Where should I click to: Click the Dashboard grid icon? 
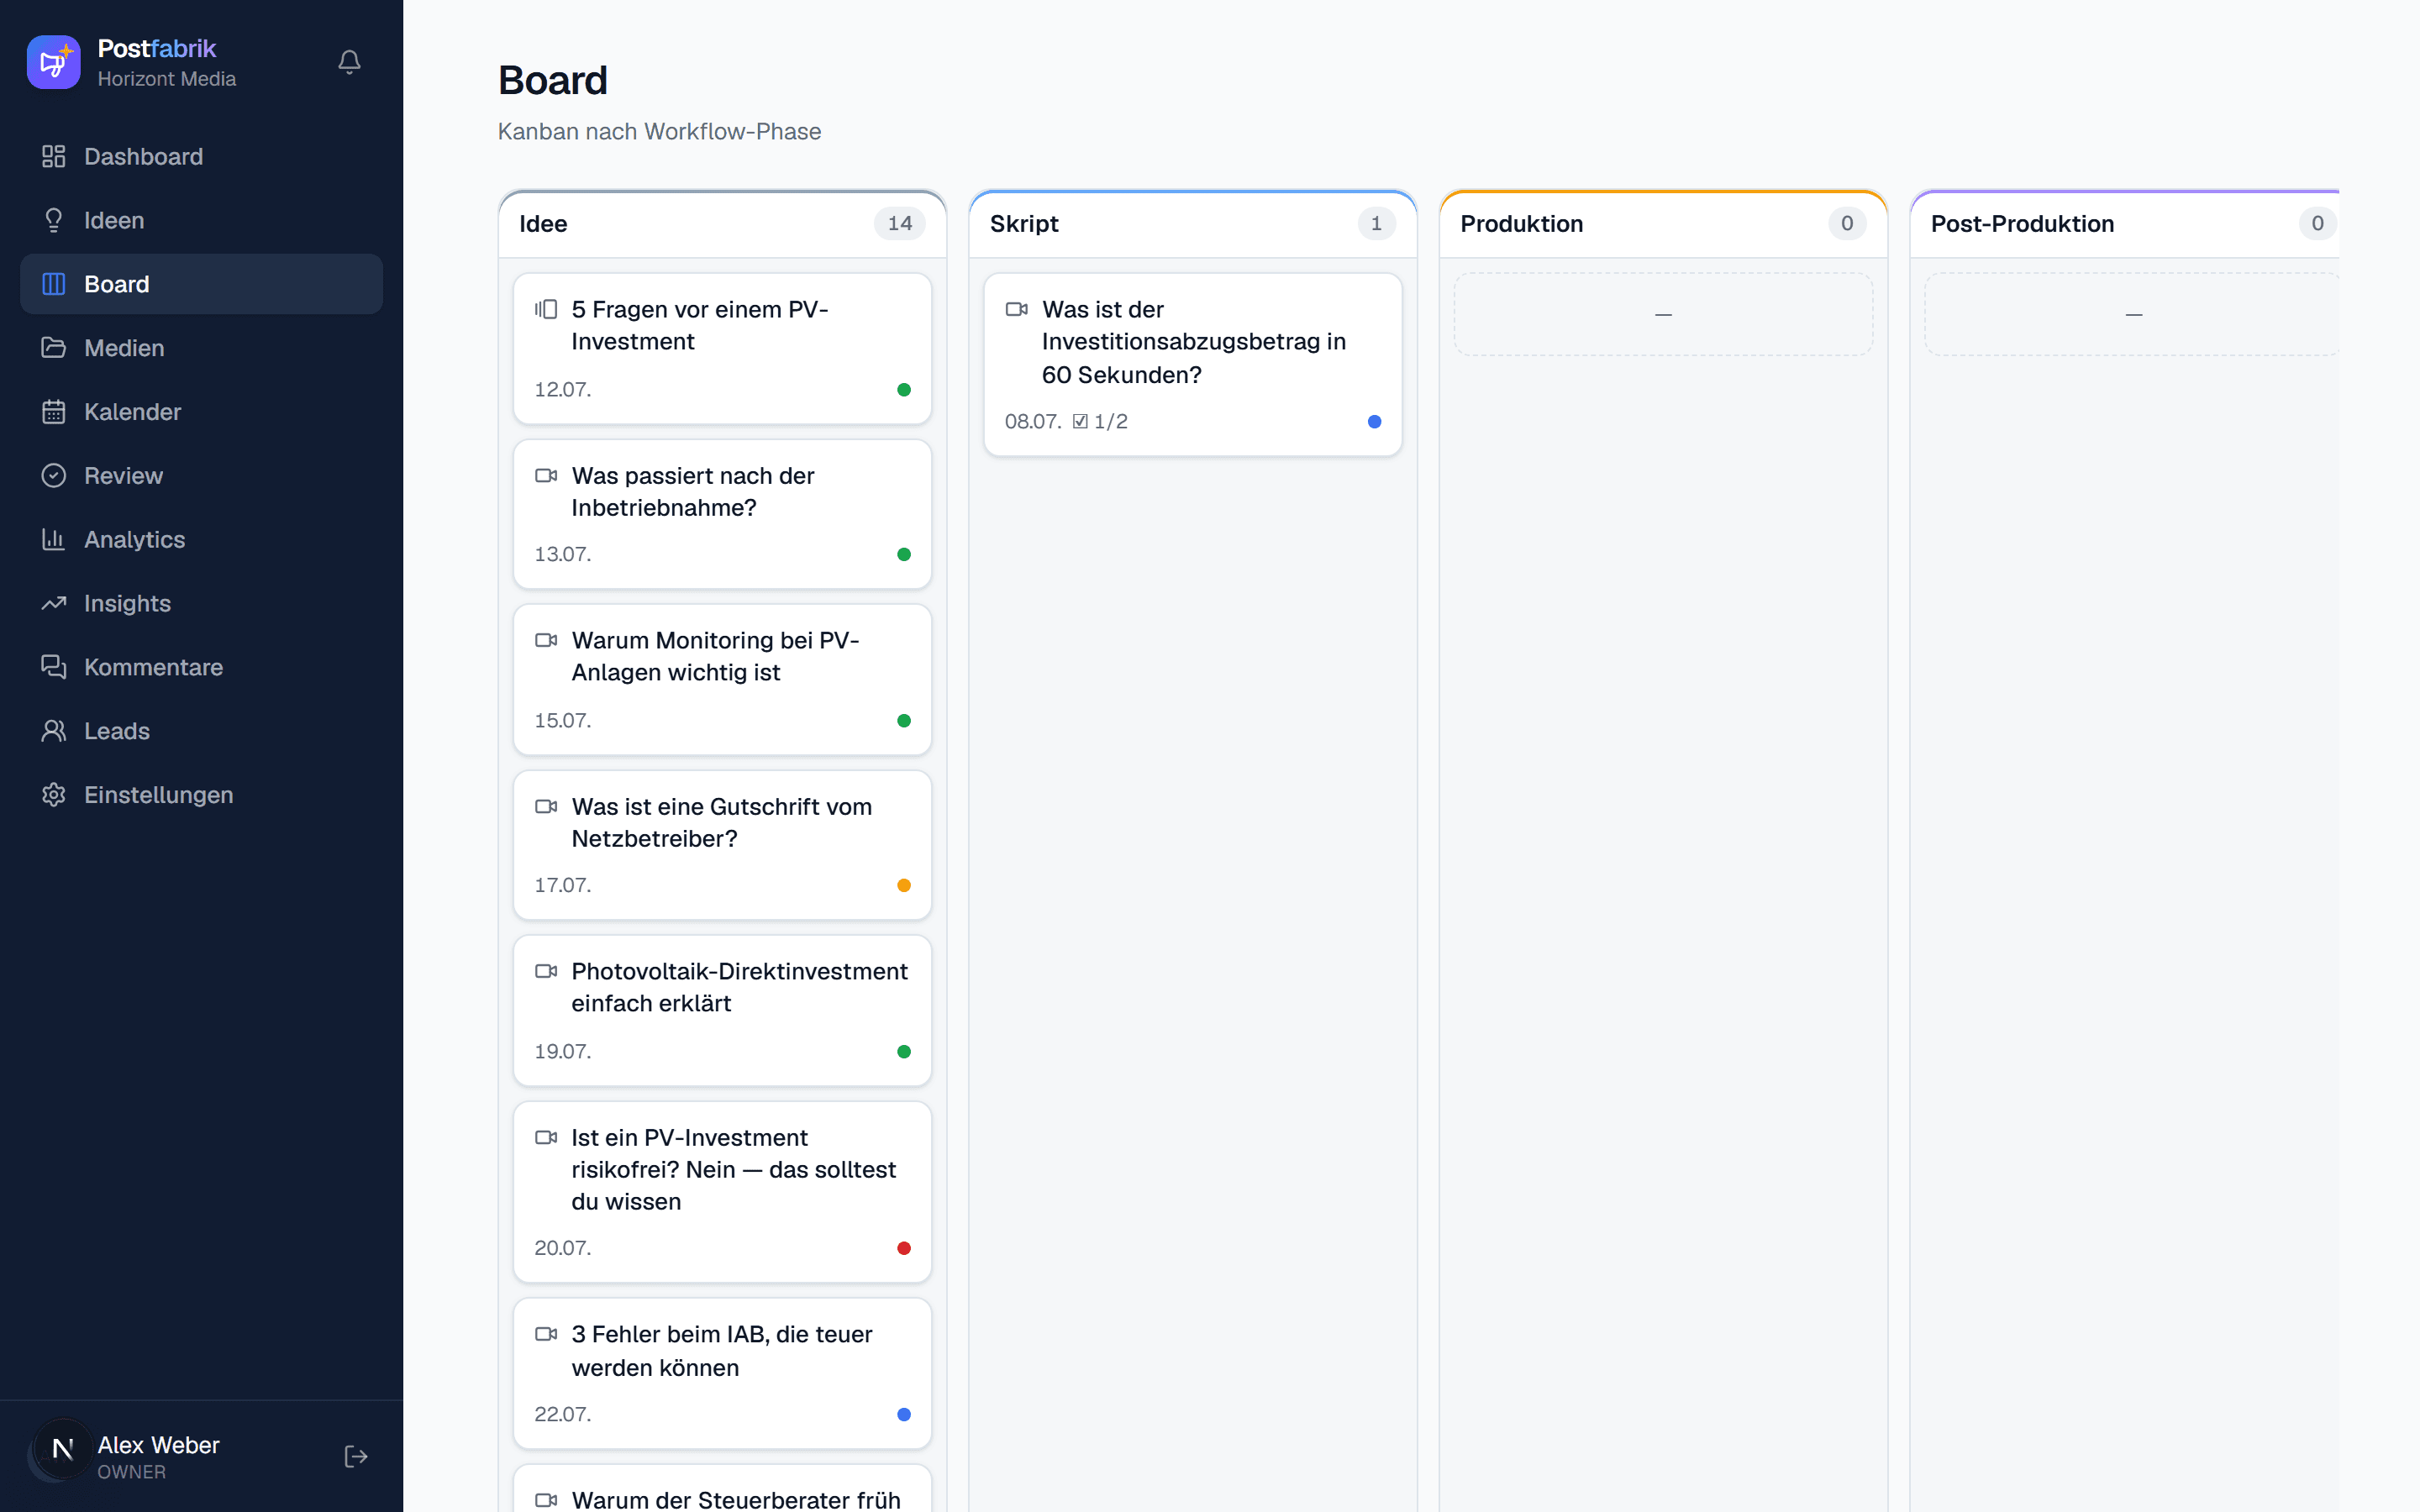coord(54,157)
